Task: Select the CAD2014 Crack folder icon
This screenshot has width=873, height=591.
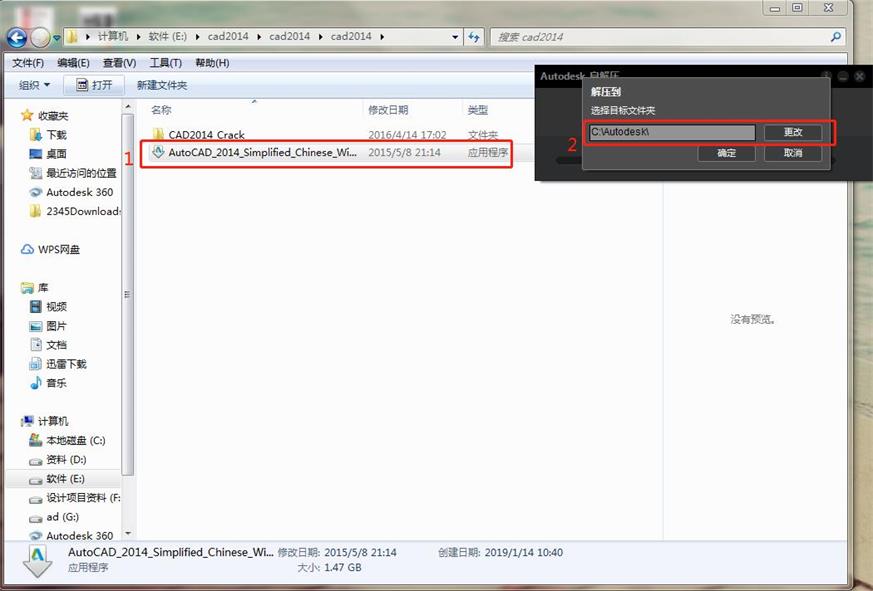Action: point(158,134)
